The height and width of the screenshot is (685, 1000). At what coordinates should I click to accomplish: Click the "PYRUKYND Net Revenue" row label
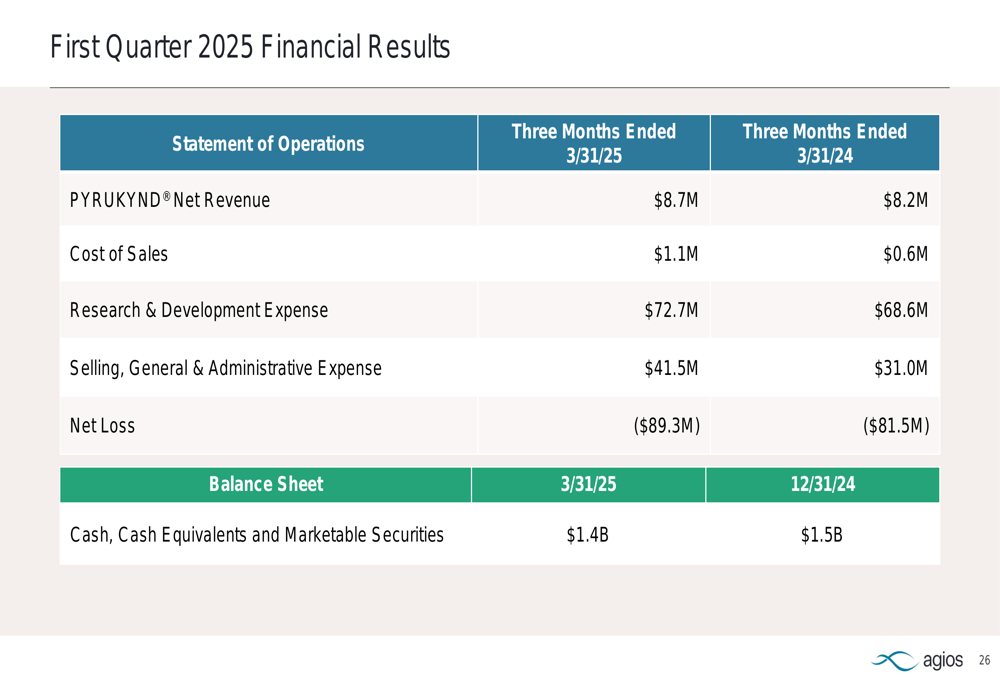coord(170,200)
